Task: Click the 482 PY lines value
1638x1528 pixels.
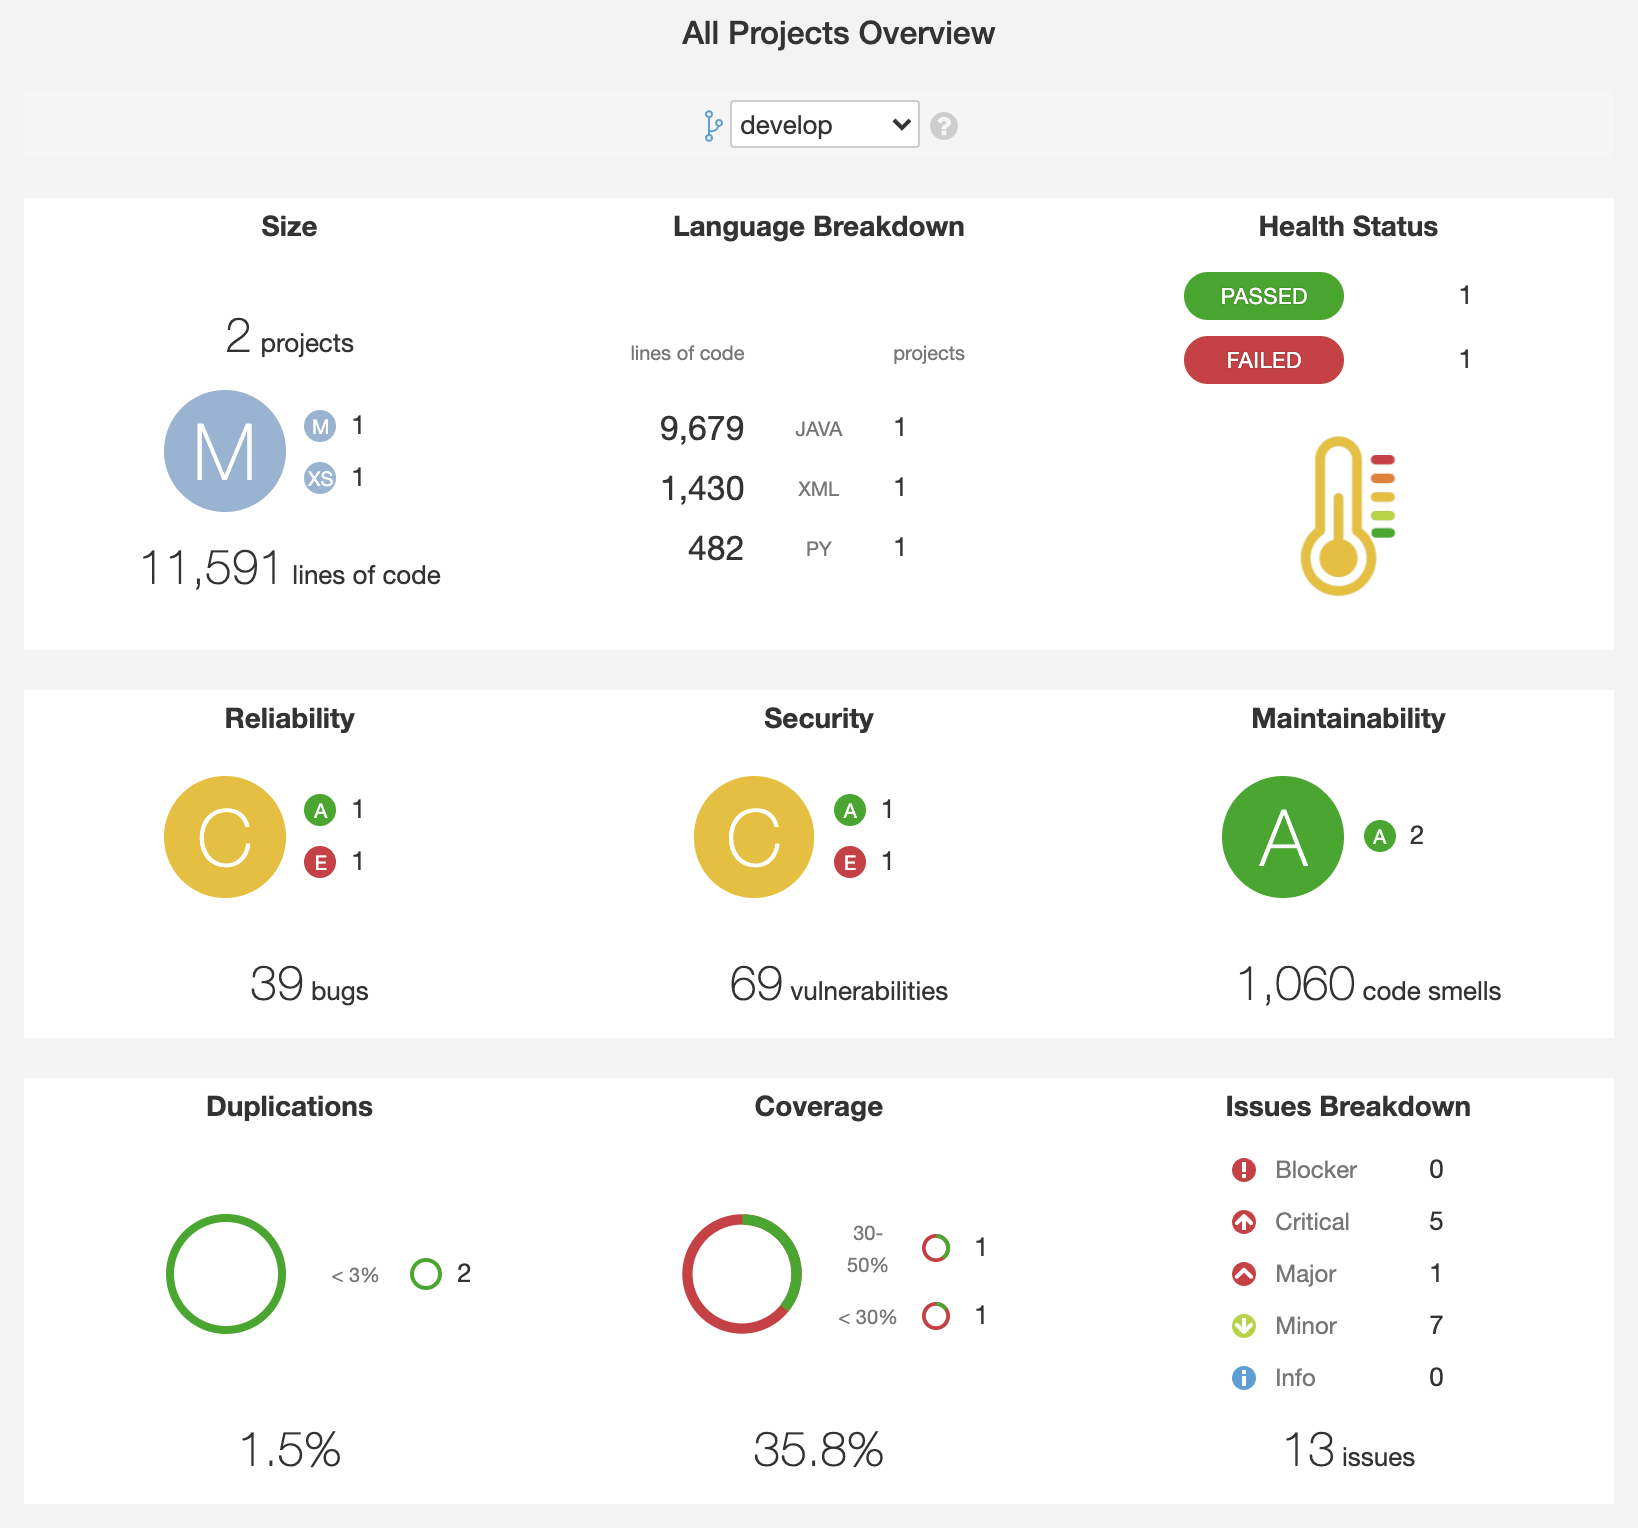Action: tap(716, 549)
